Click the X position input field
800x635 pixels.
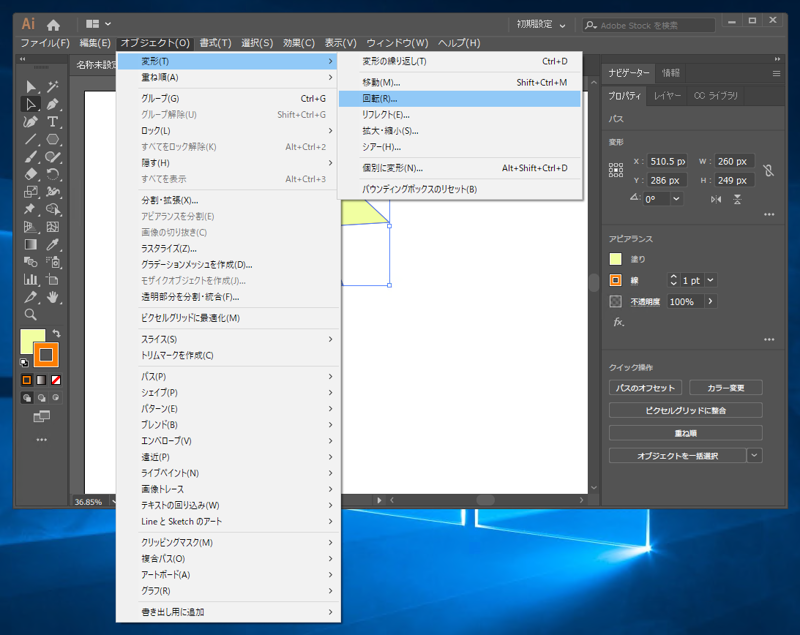667,161
